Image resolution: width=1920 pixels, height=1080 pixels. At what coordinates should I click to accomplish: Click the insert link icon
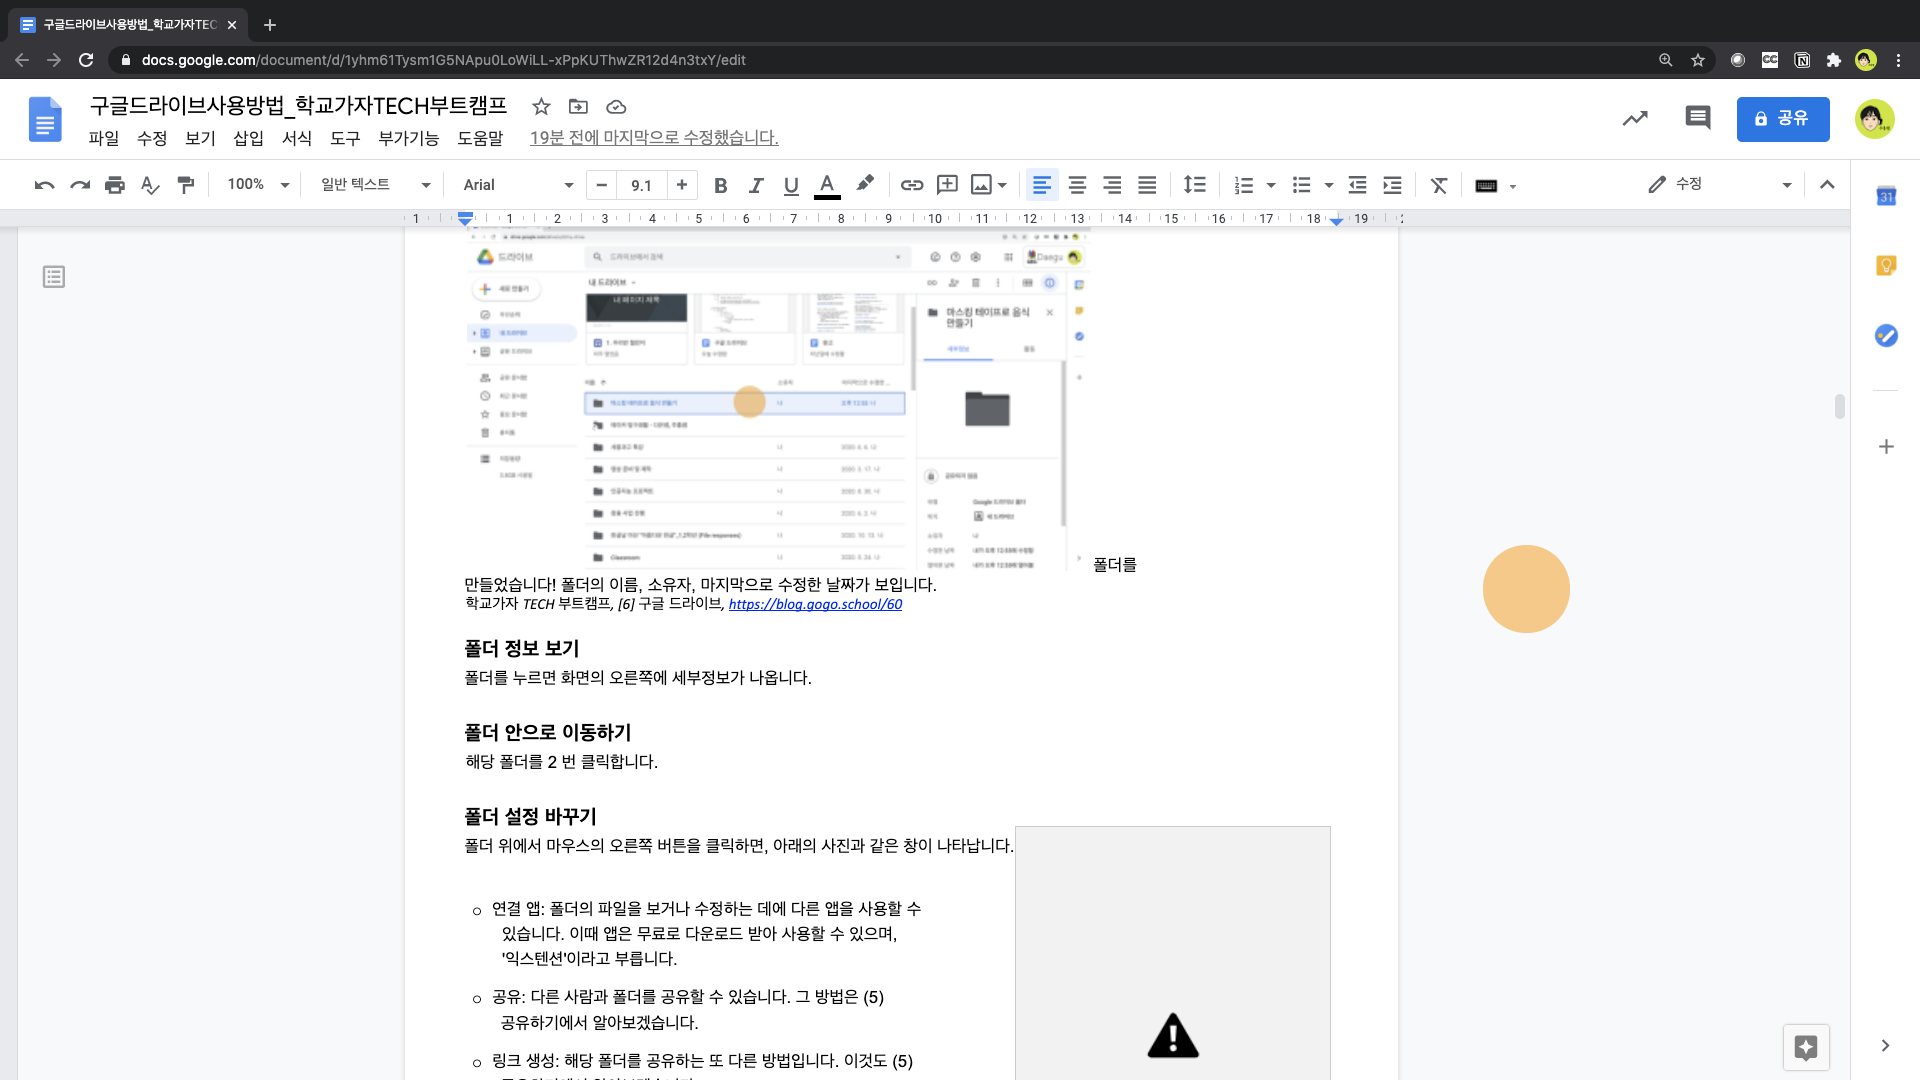pyautogui.click(x=911, y=185)
